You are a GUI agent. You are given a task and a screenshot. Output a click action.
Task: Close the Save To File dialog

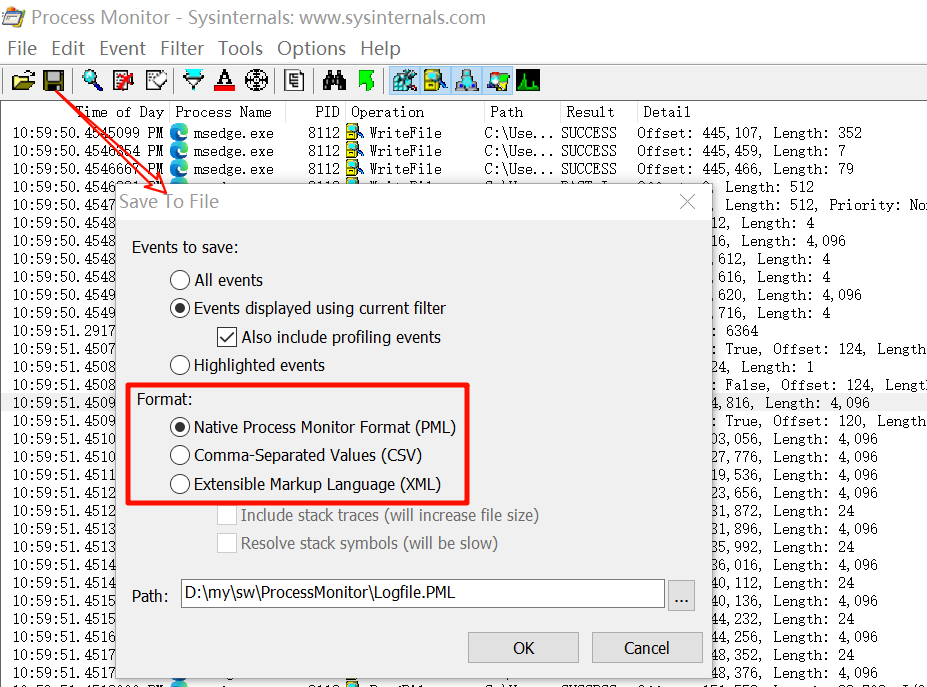coord(687,202)
